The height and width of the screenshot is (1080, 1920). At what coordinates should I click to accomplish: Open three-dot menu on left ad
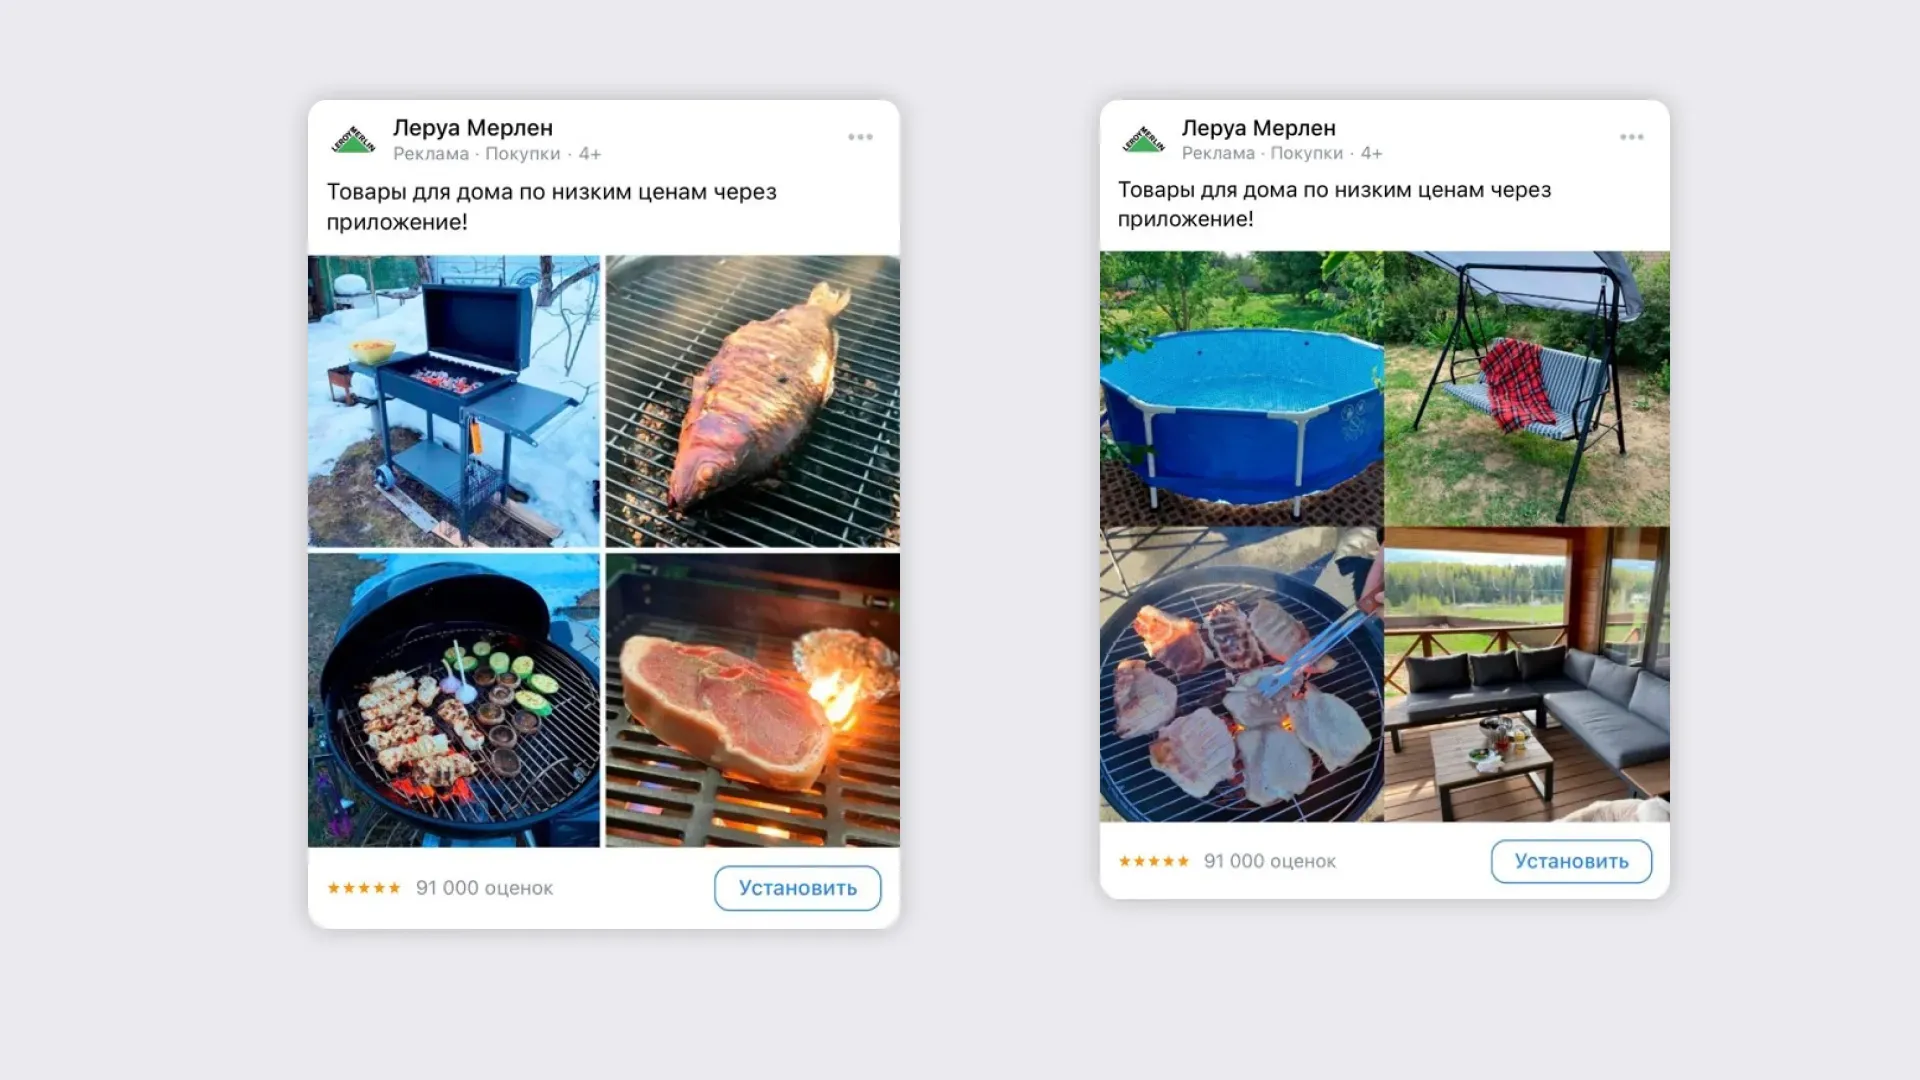click(860, 137)
